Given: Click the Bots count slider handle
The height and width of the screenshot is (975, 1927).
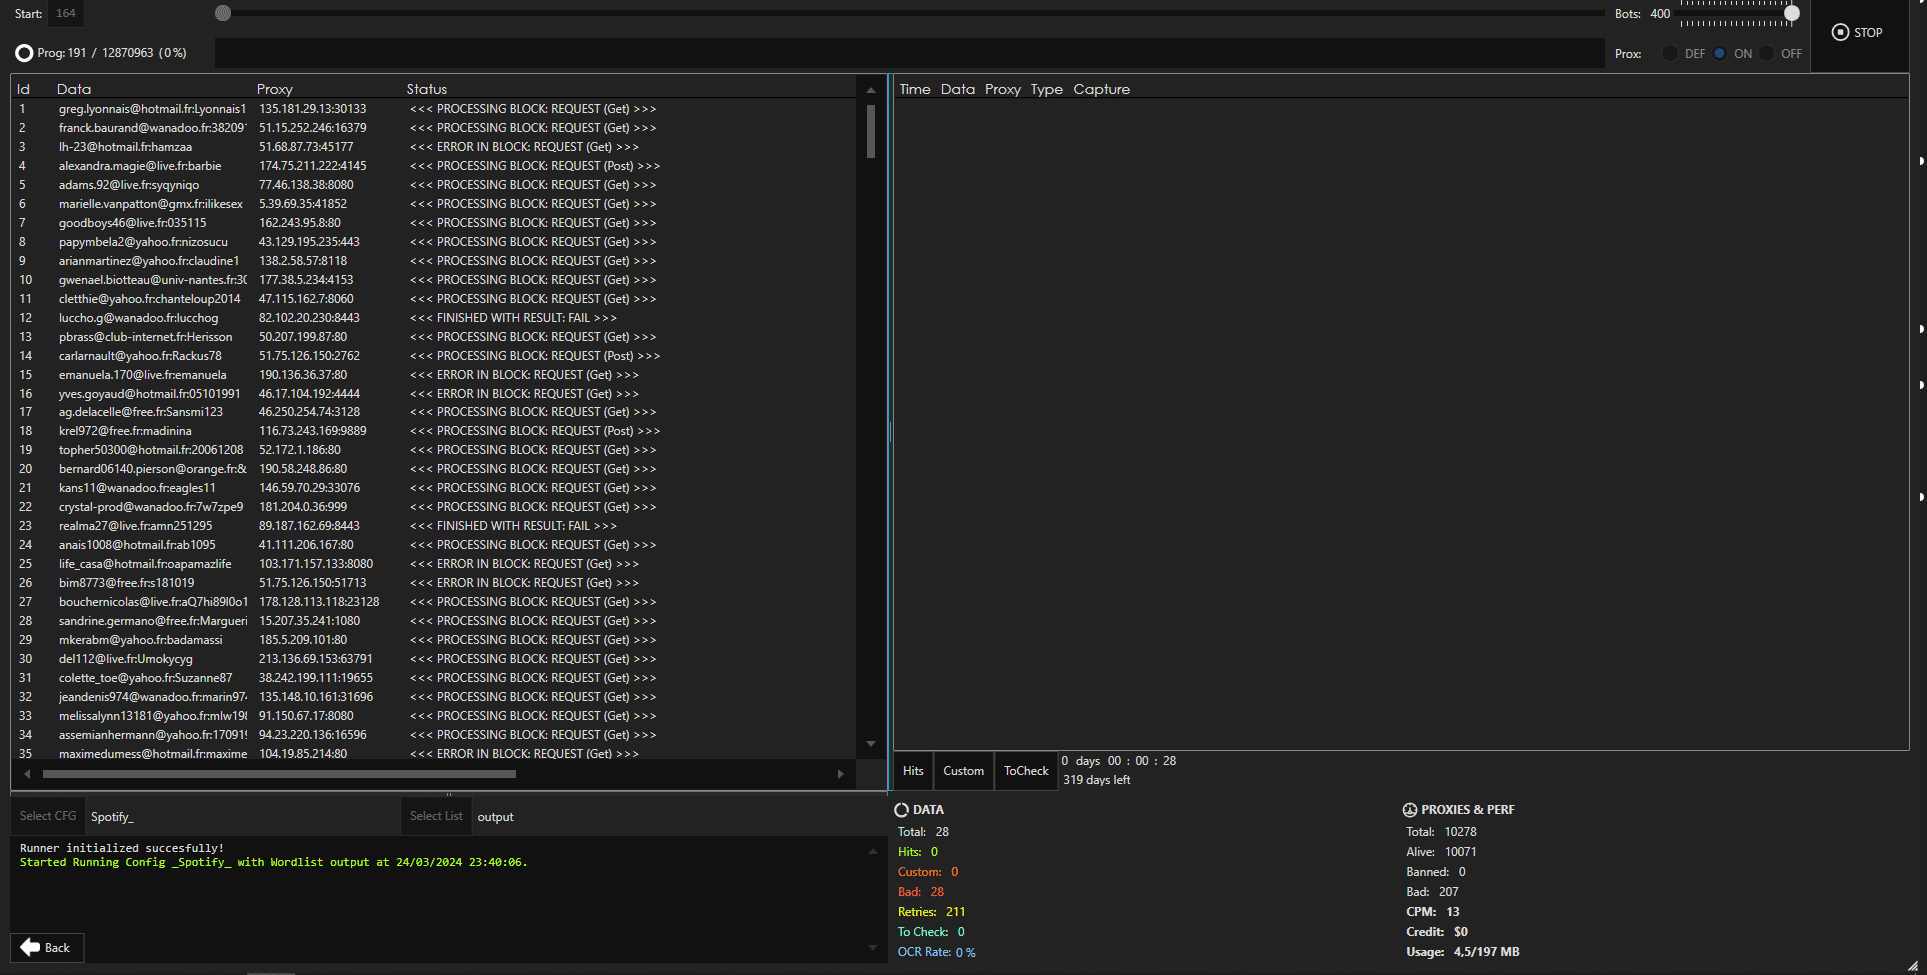Looking at the screenshot, I should [1792, 14].
